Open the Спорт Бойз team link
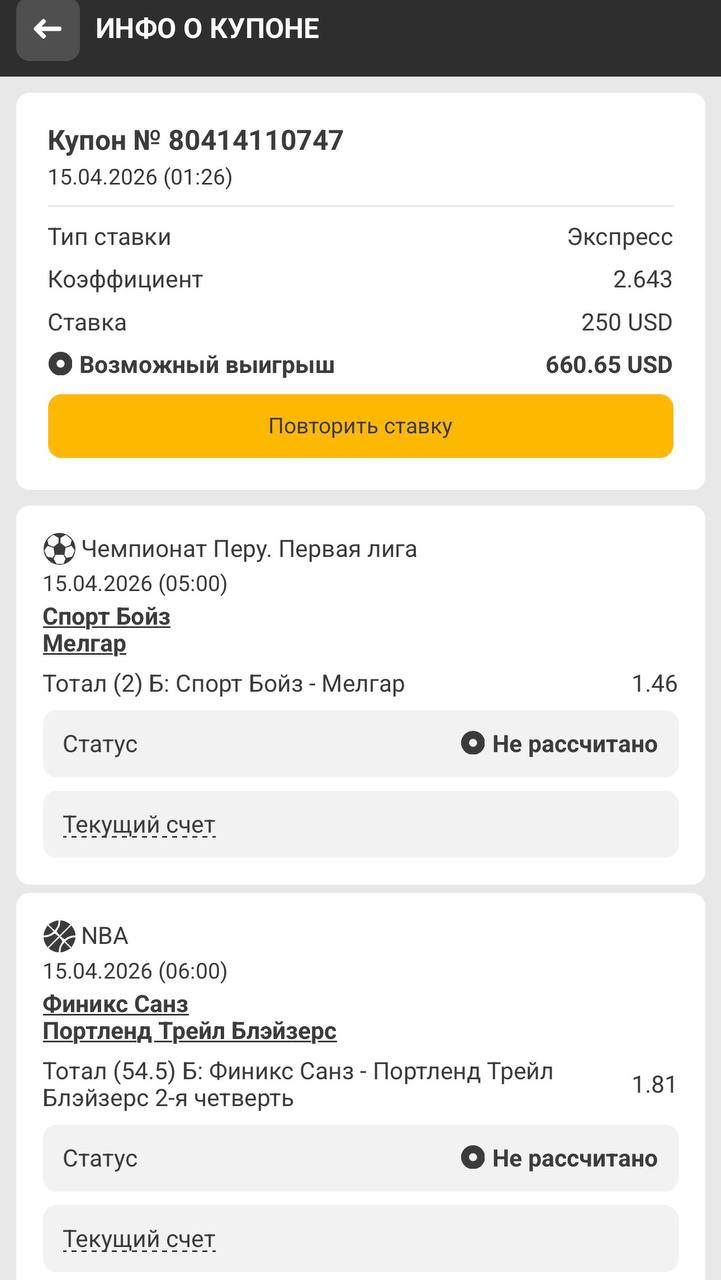The height and width of the screenshot is (1280, 721). coord(106,616)
